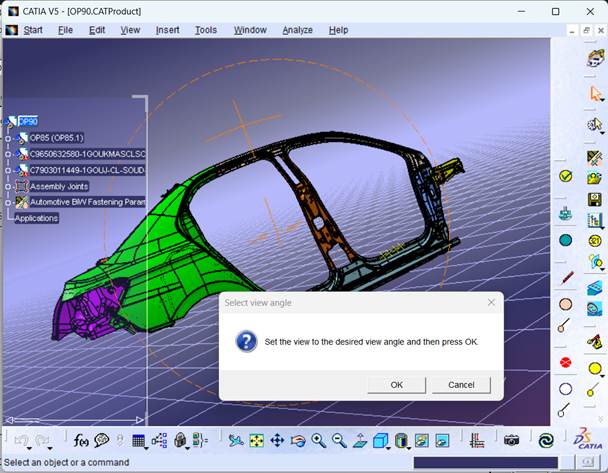The width and height of the screenshot is (608, 473).
Task: Select the Rotate view tool
Action: (x=298, y=441)
